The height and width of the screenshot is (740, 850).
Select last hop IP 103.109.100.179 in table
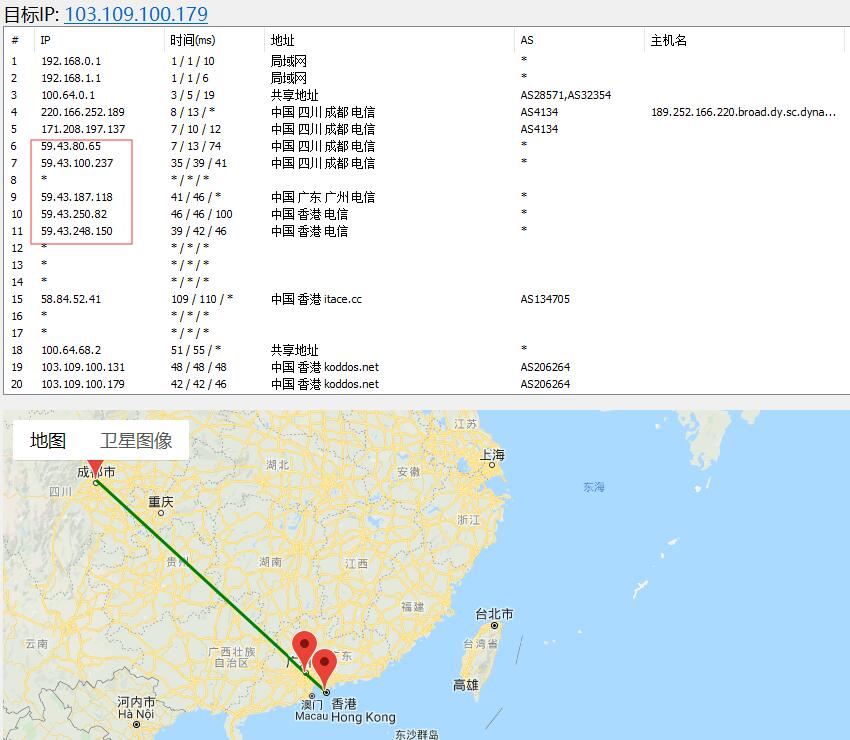click(x=83, y=384)
